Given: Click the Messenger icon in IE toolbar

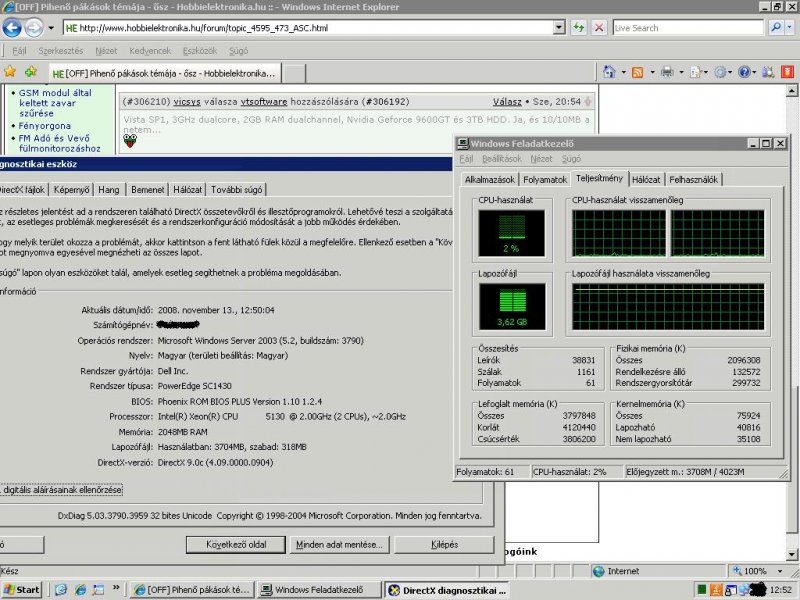Looking at the screenshot, I should click(x=768, y=72).
